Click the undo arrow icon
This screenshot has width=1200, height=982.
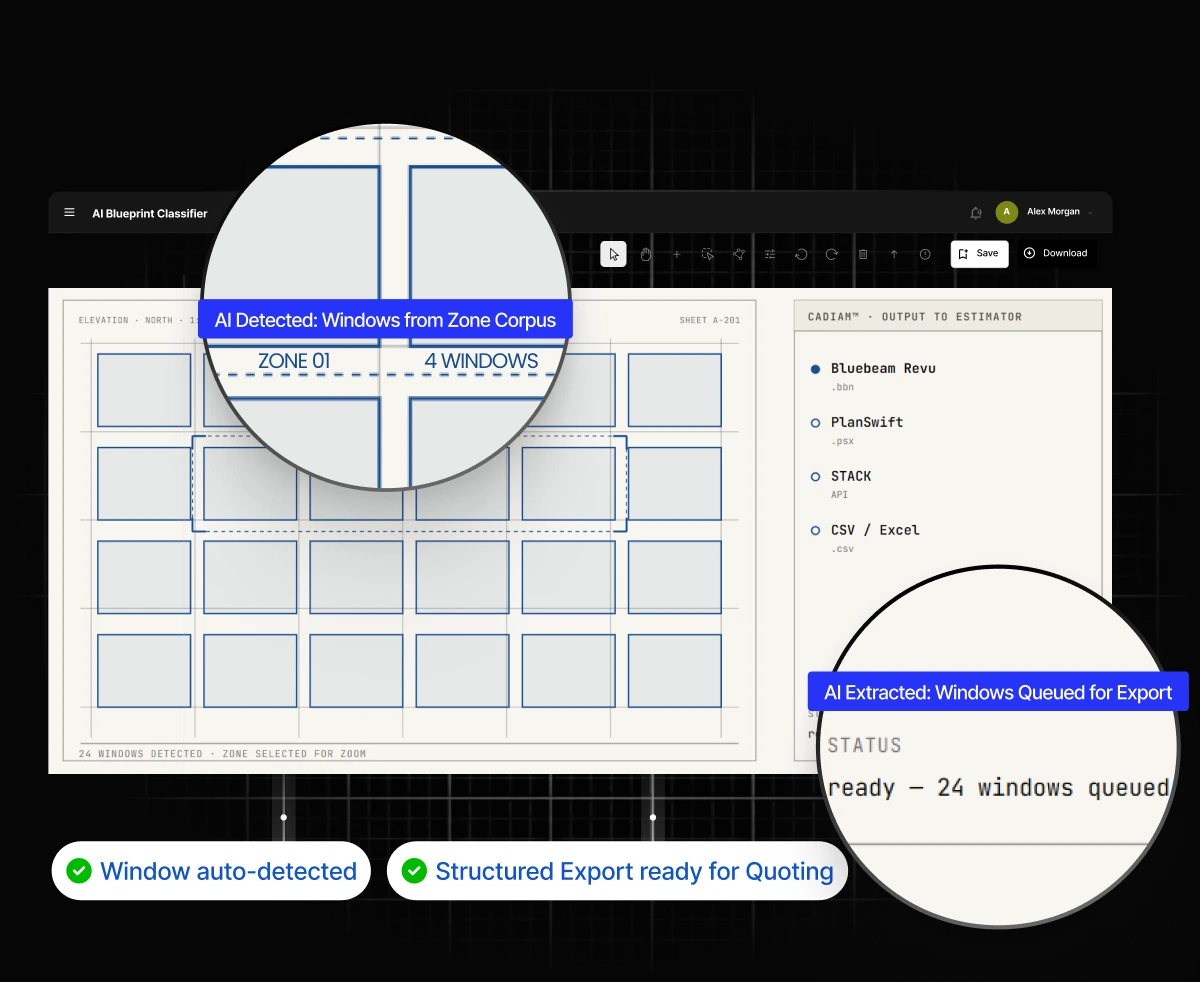click(801, 254)
